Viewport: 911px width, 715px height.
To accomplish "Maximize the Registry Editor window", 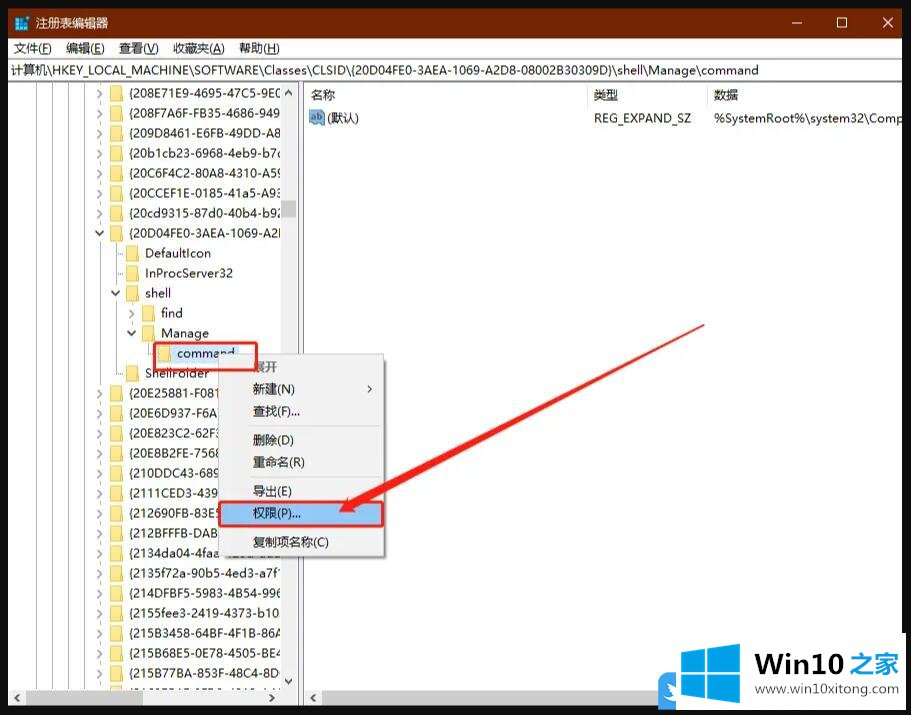I will point(842,23).
